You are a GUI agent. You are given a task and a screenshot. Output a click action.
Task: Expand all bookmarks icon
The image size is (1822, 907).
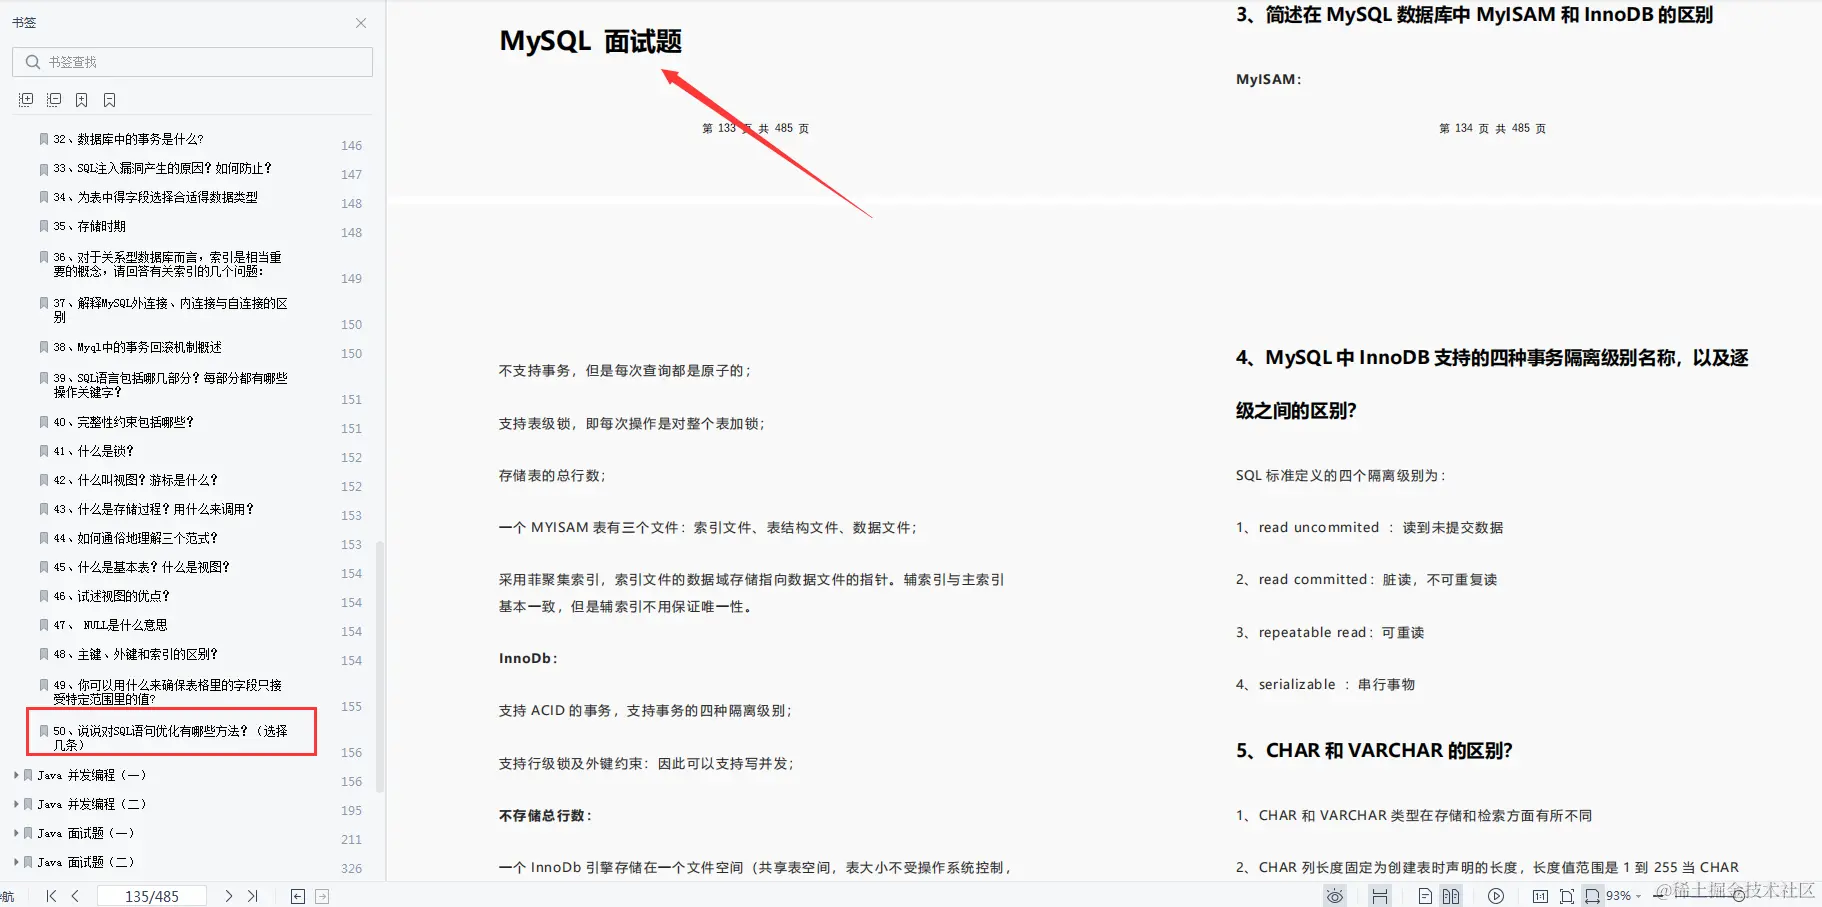(x=26, y=100)
